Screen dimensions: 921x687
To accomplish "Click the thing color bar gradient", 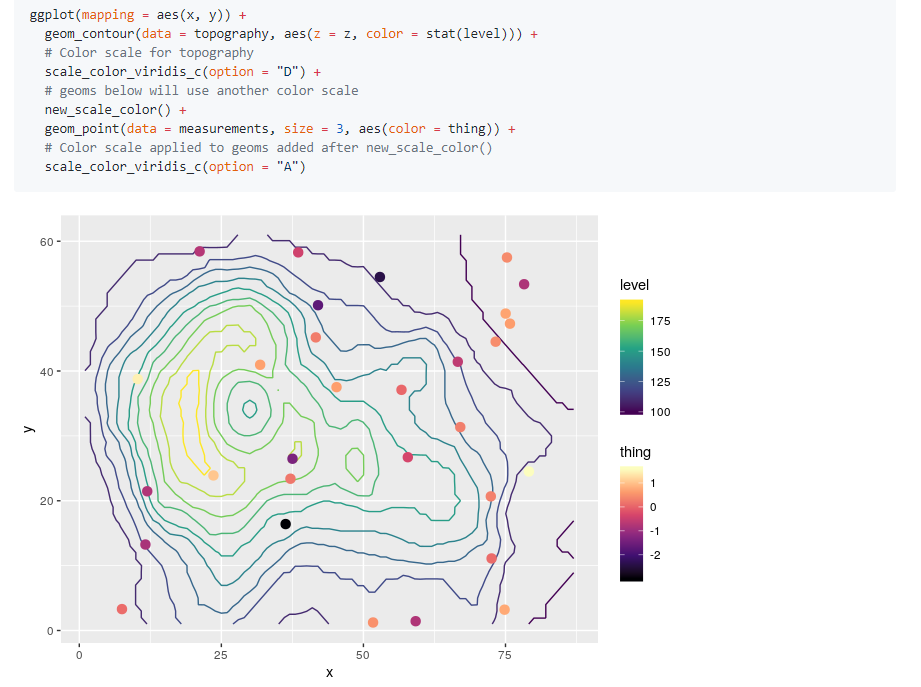I will [x=631, y=524].
